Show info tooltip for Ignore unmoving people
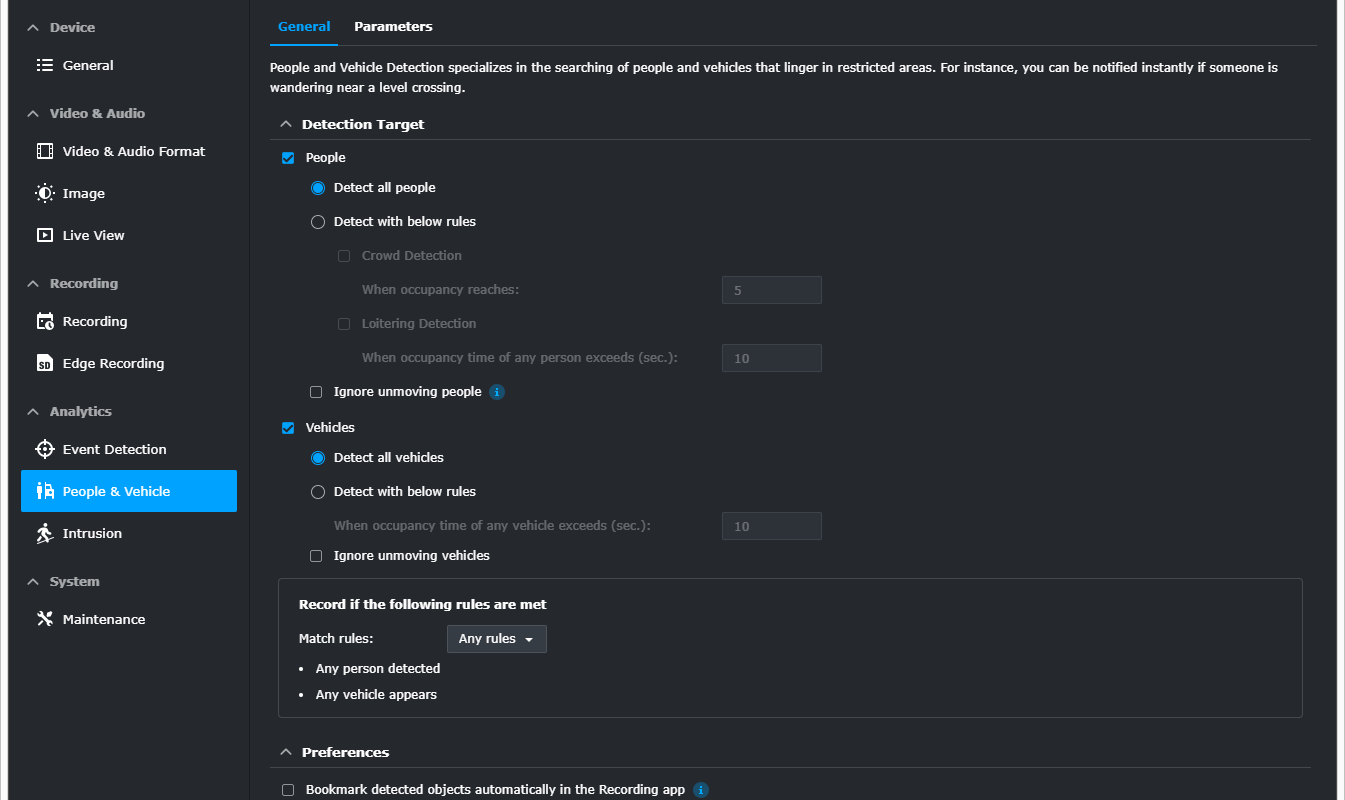Image resolution: width=1345 pixels, height=800 pixels. 497,392
